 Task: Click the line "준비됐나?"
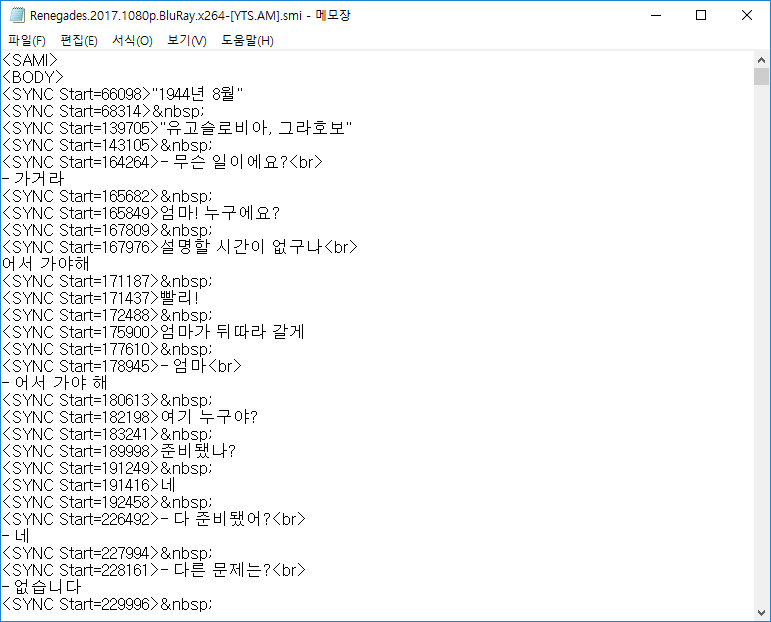[x=119, y=451]
